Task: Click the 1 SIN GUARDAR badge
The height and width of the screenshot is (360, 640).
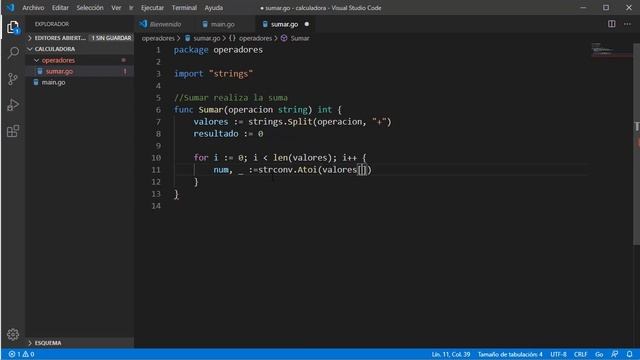Action: 111,38
